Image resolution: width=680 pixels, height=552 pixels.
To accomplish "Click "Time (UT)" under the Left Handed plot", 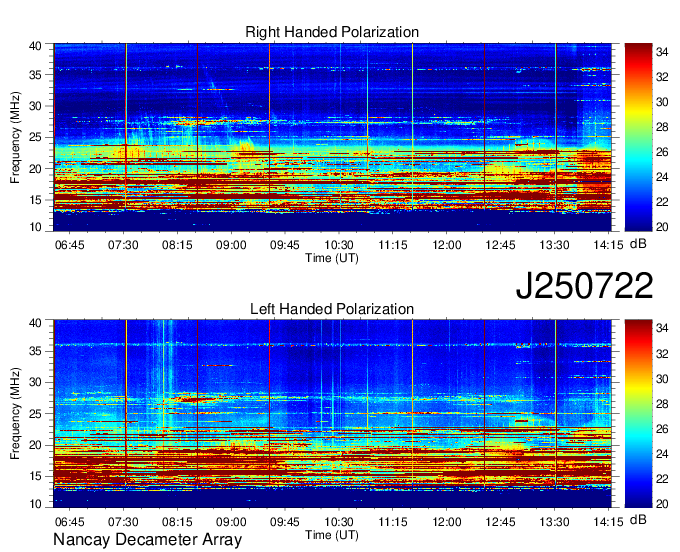I will (332, 535).
